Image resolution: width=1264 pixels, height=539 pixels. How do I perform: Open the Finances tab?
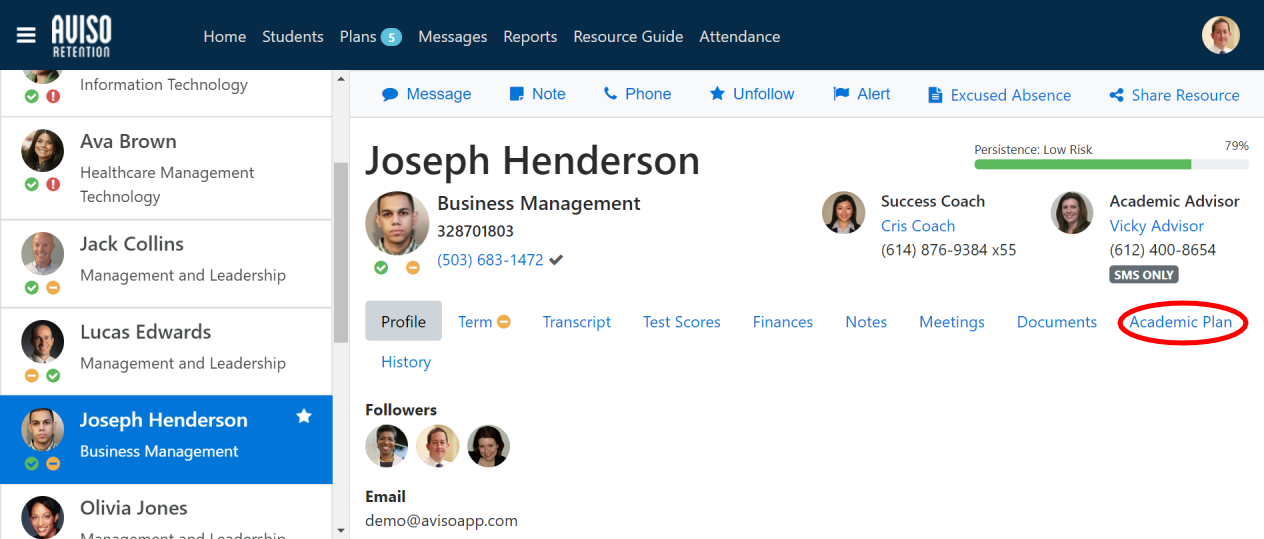(x=783, y=322)
